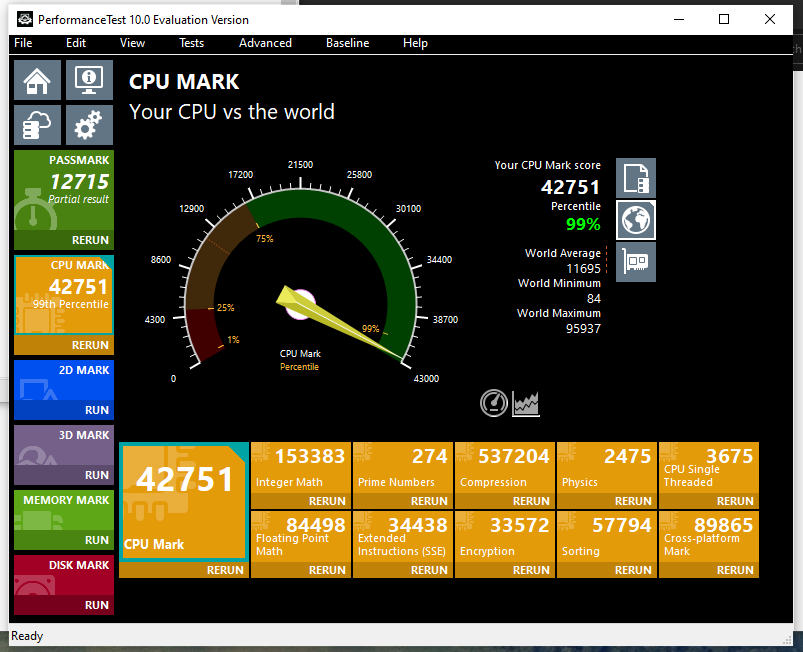
Task: Open the Advanced menu
Action: click(x=265, y=43)
